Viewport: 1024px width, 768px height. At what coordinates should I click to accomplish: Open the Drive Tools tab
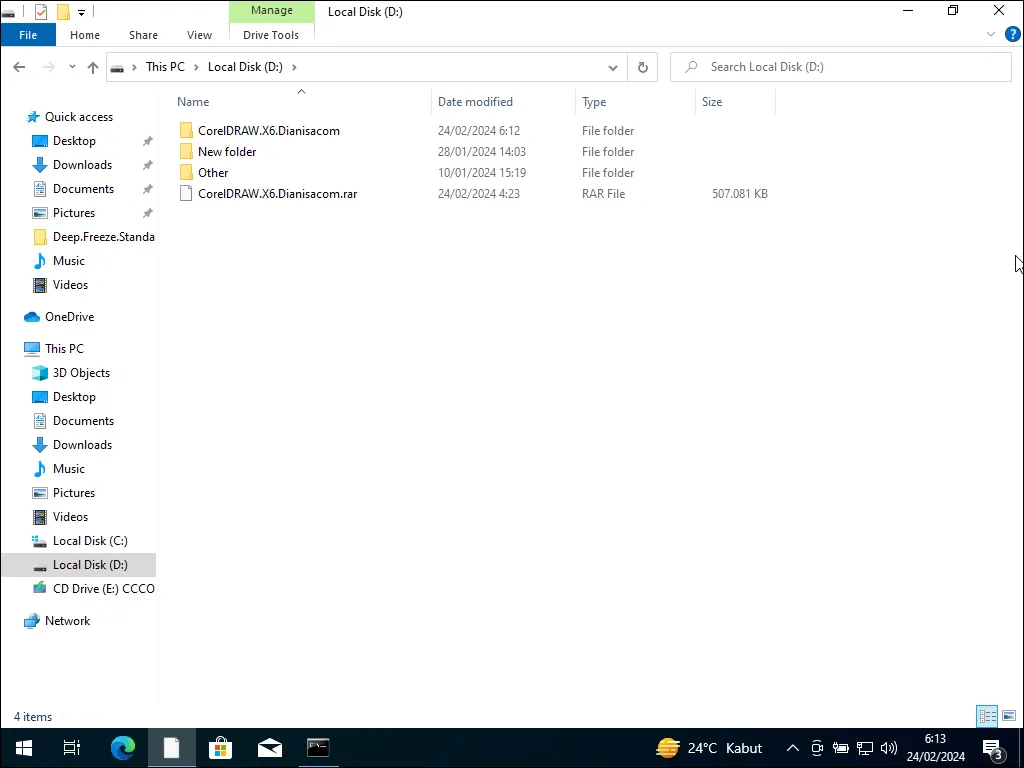click(271, 34)
